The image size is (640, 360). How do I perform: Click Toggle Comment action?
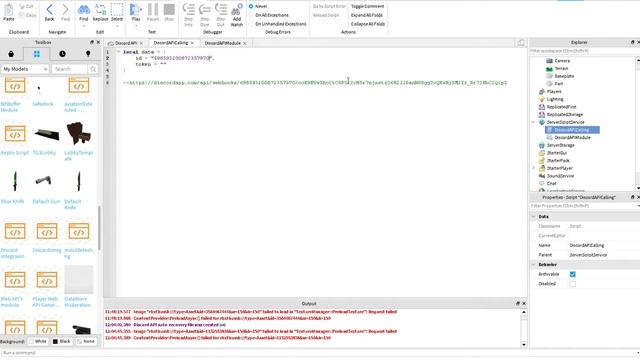point(367,6)
